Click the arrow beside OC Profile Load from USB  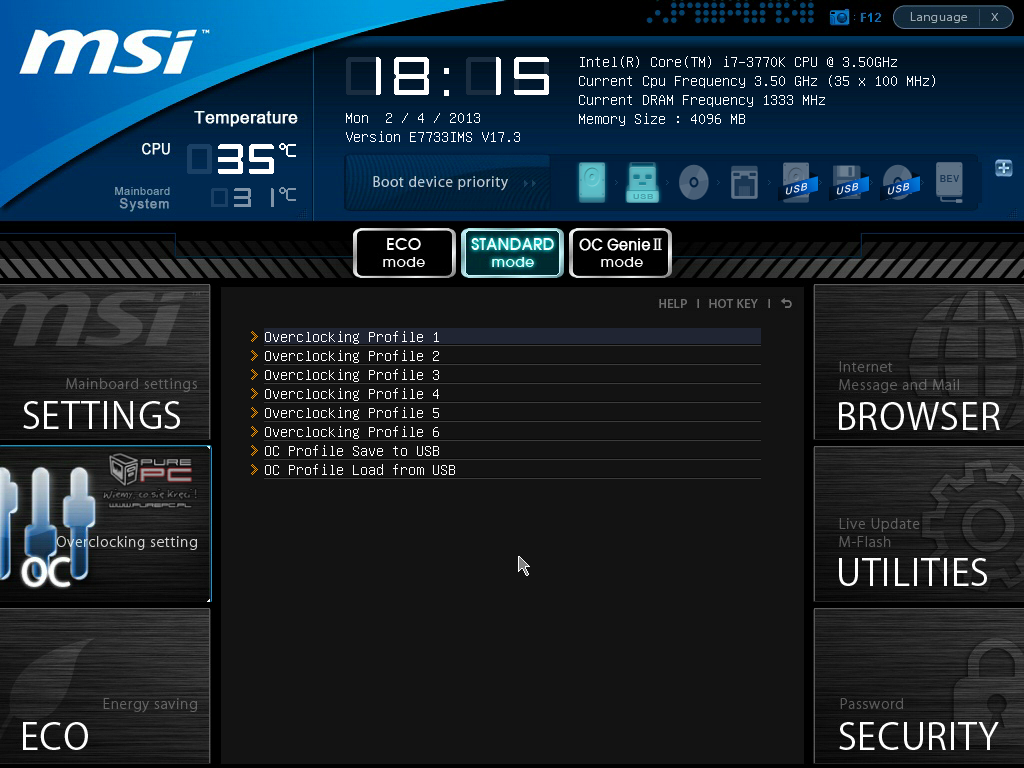click(x=255, y=470)
